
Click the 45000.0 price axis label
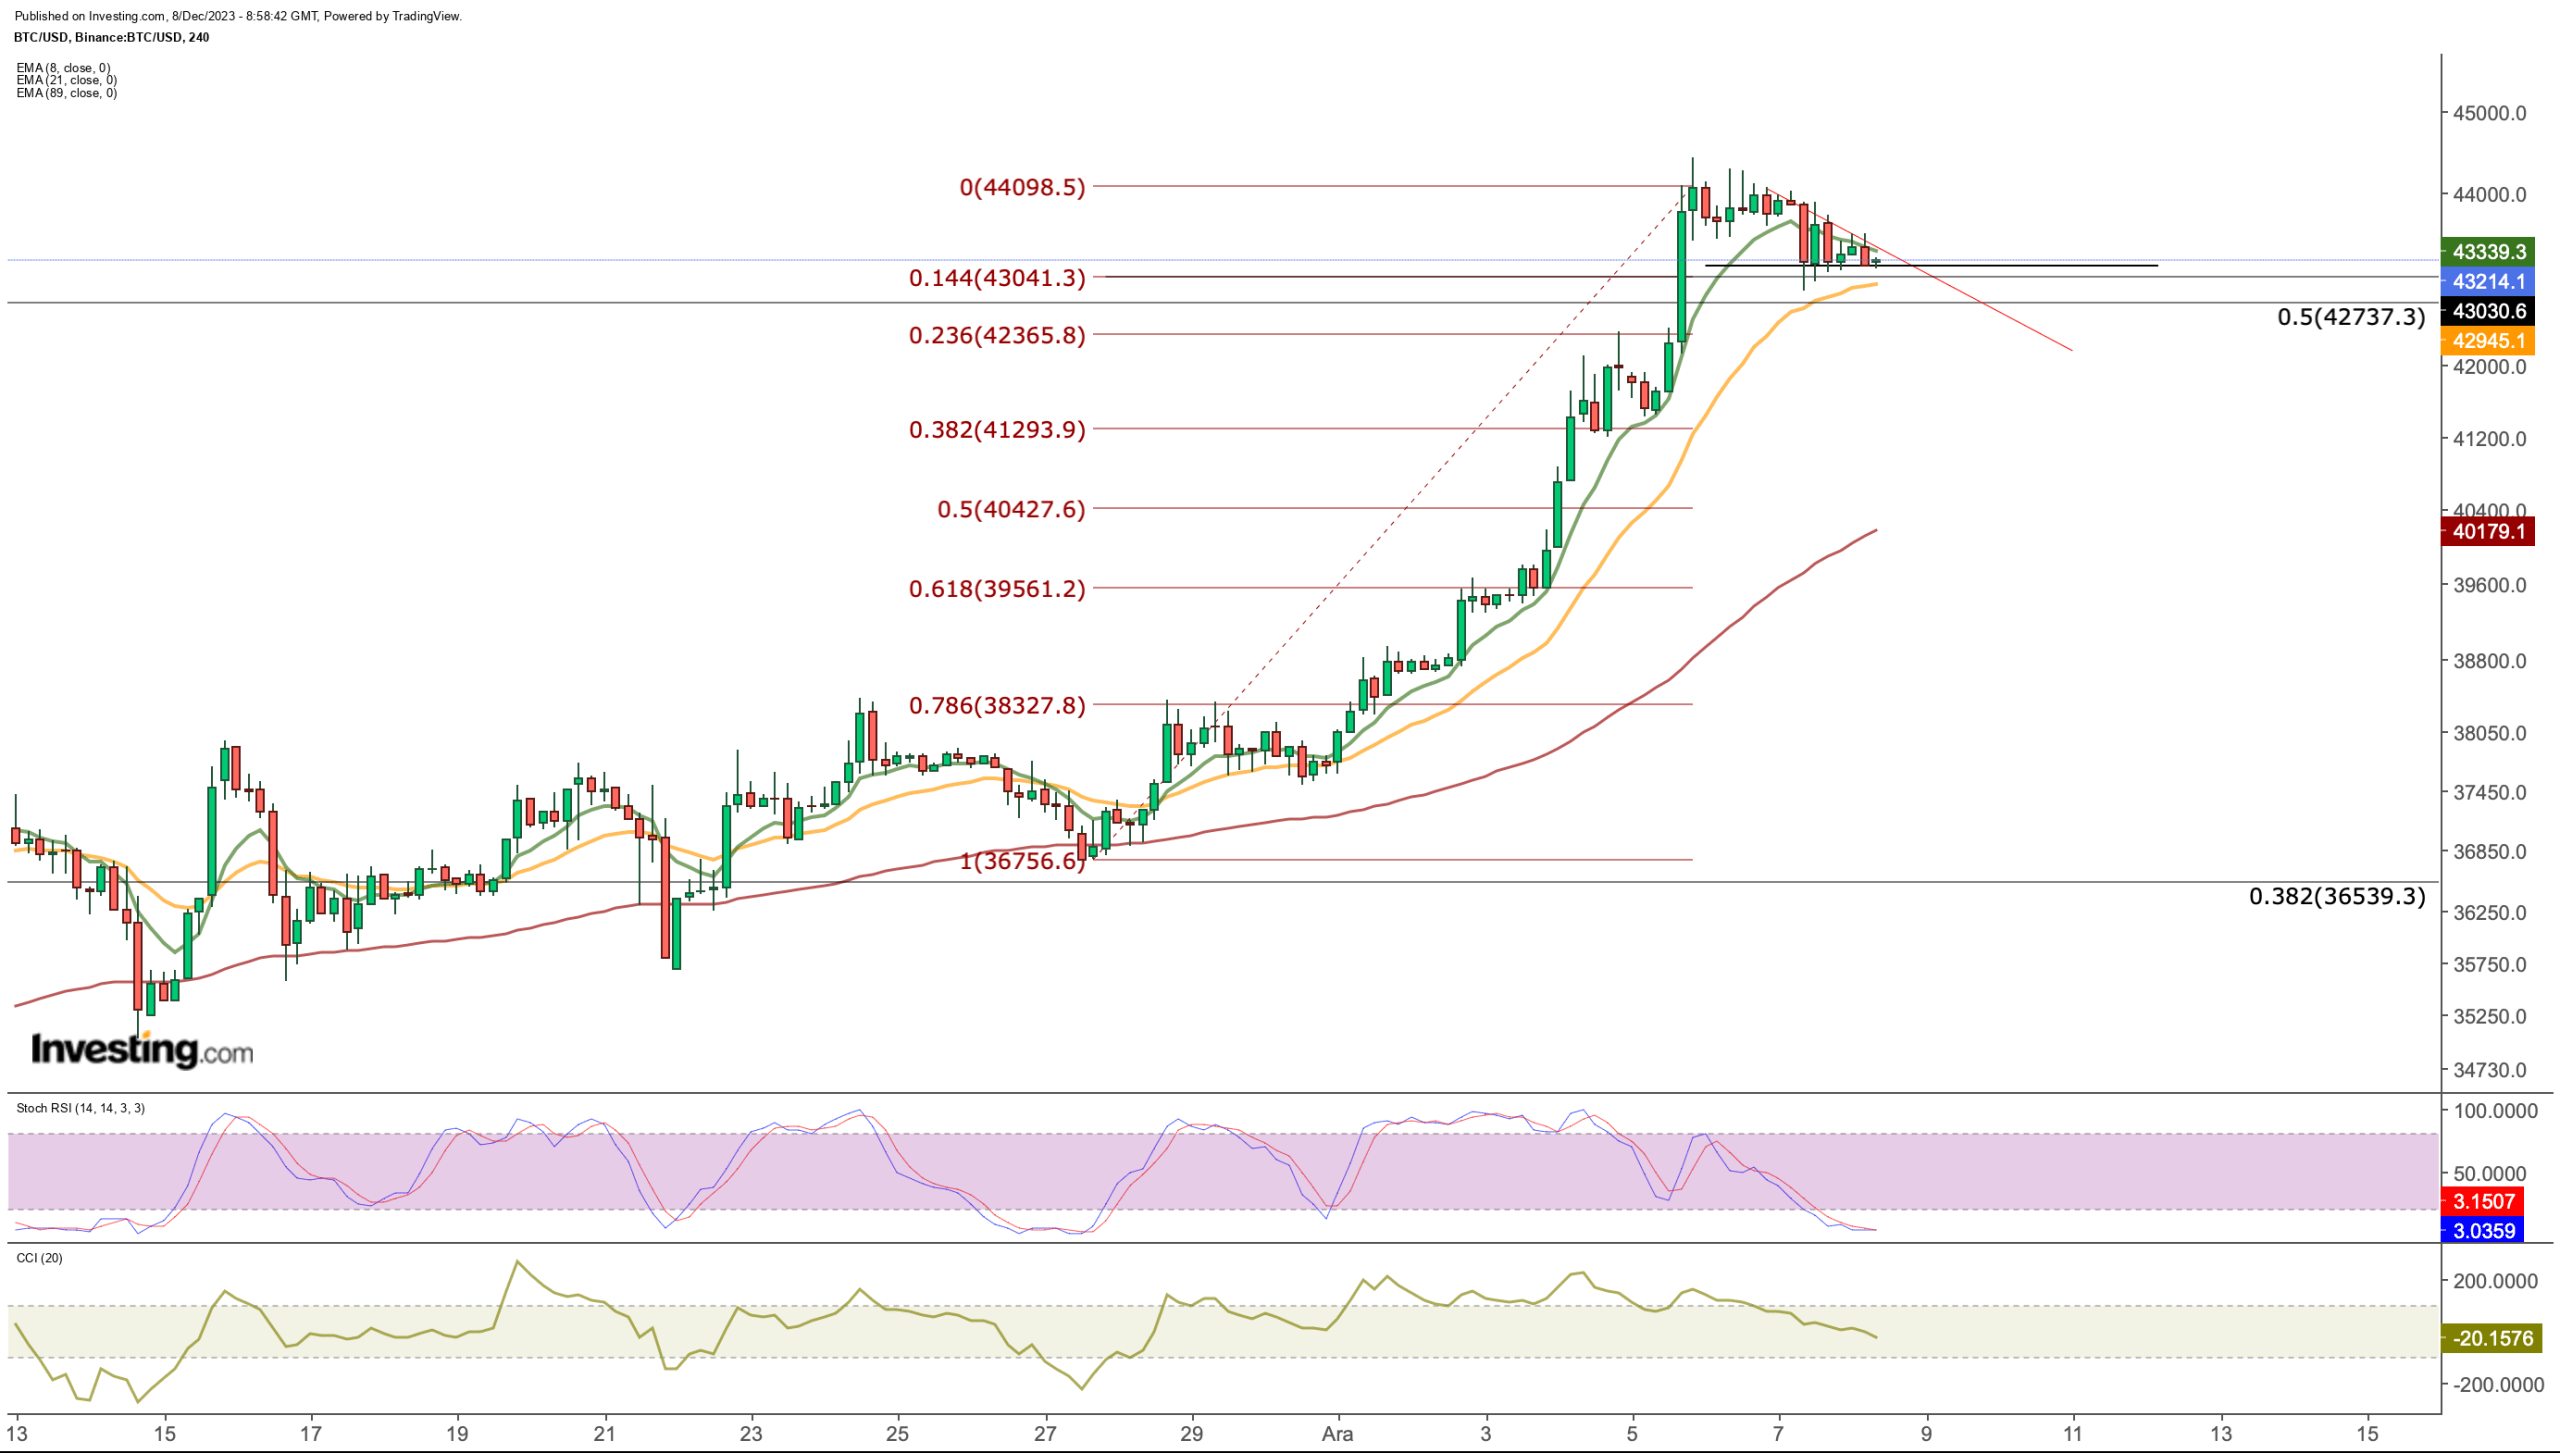point(2490,114)
